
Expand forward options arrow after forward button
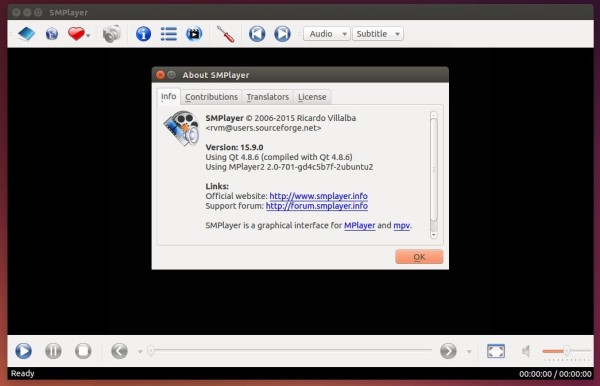tap(469, 352)
